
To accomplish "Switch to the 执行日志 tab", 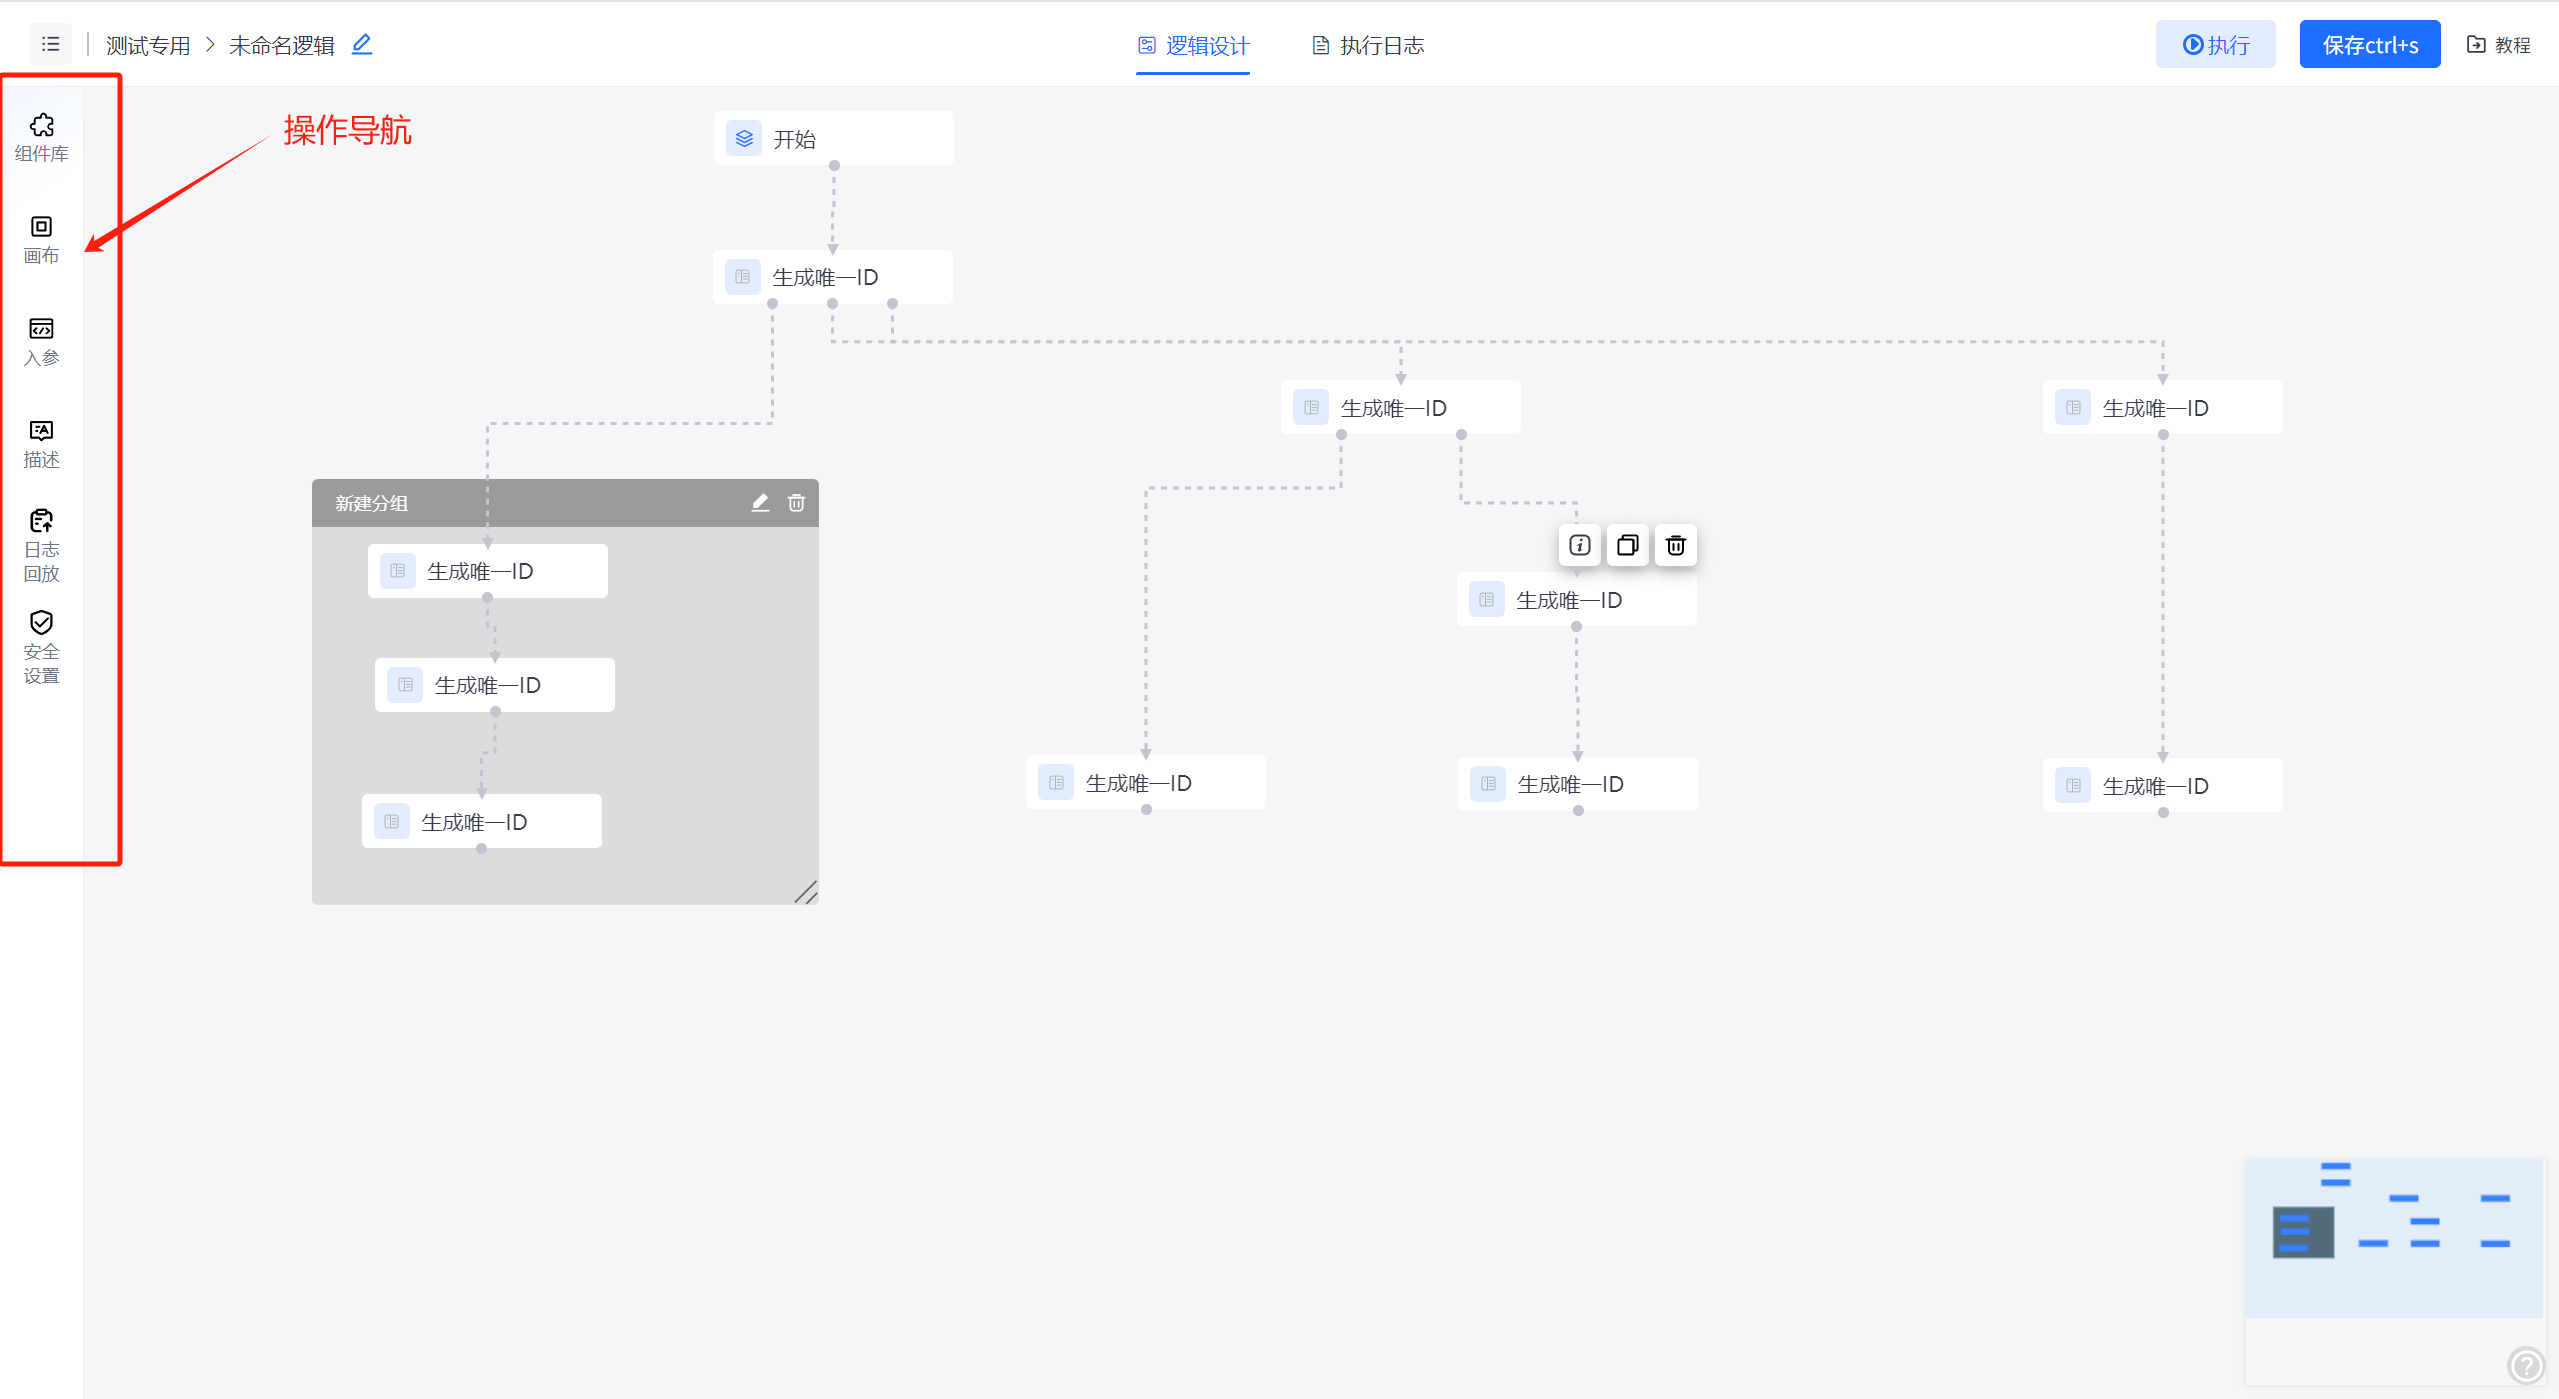I will (x=1367, y=45).
